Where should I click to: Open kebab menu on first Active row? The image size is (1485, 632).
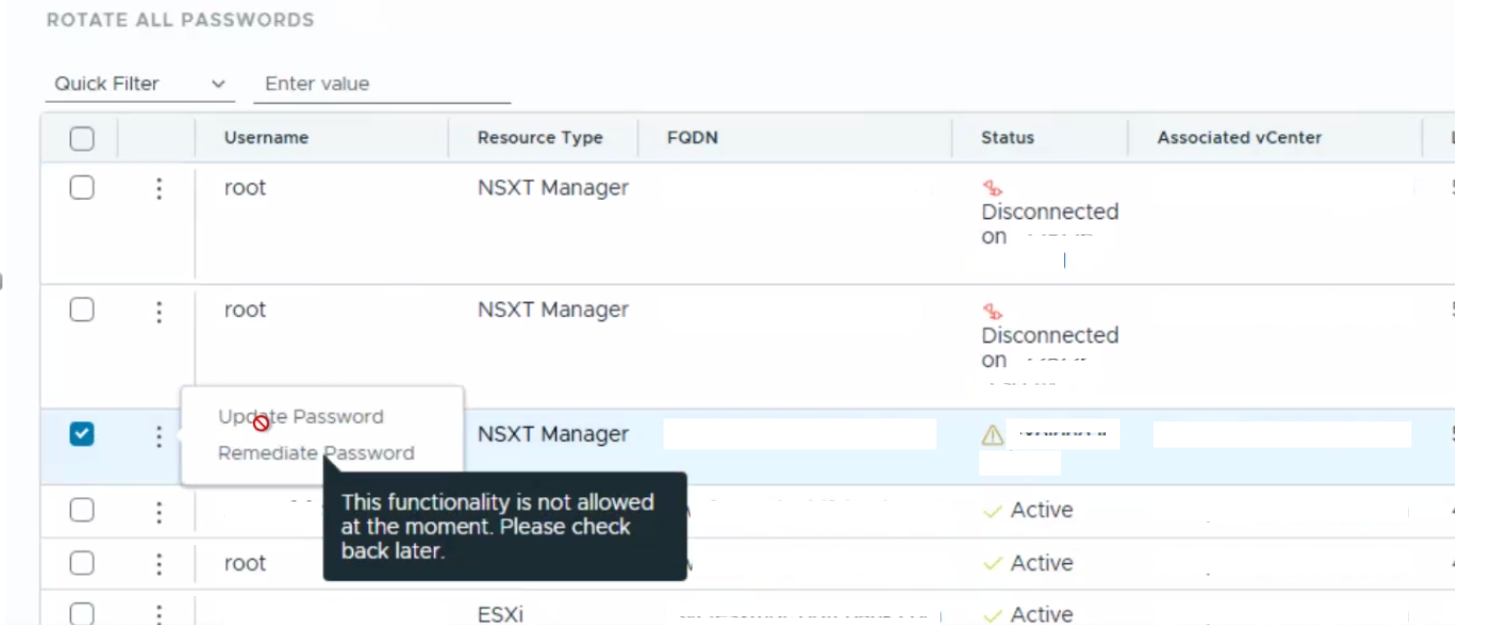(158, 512)
